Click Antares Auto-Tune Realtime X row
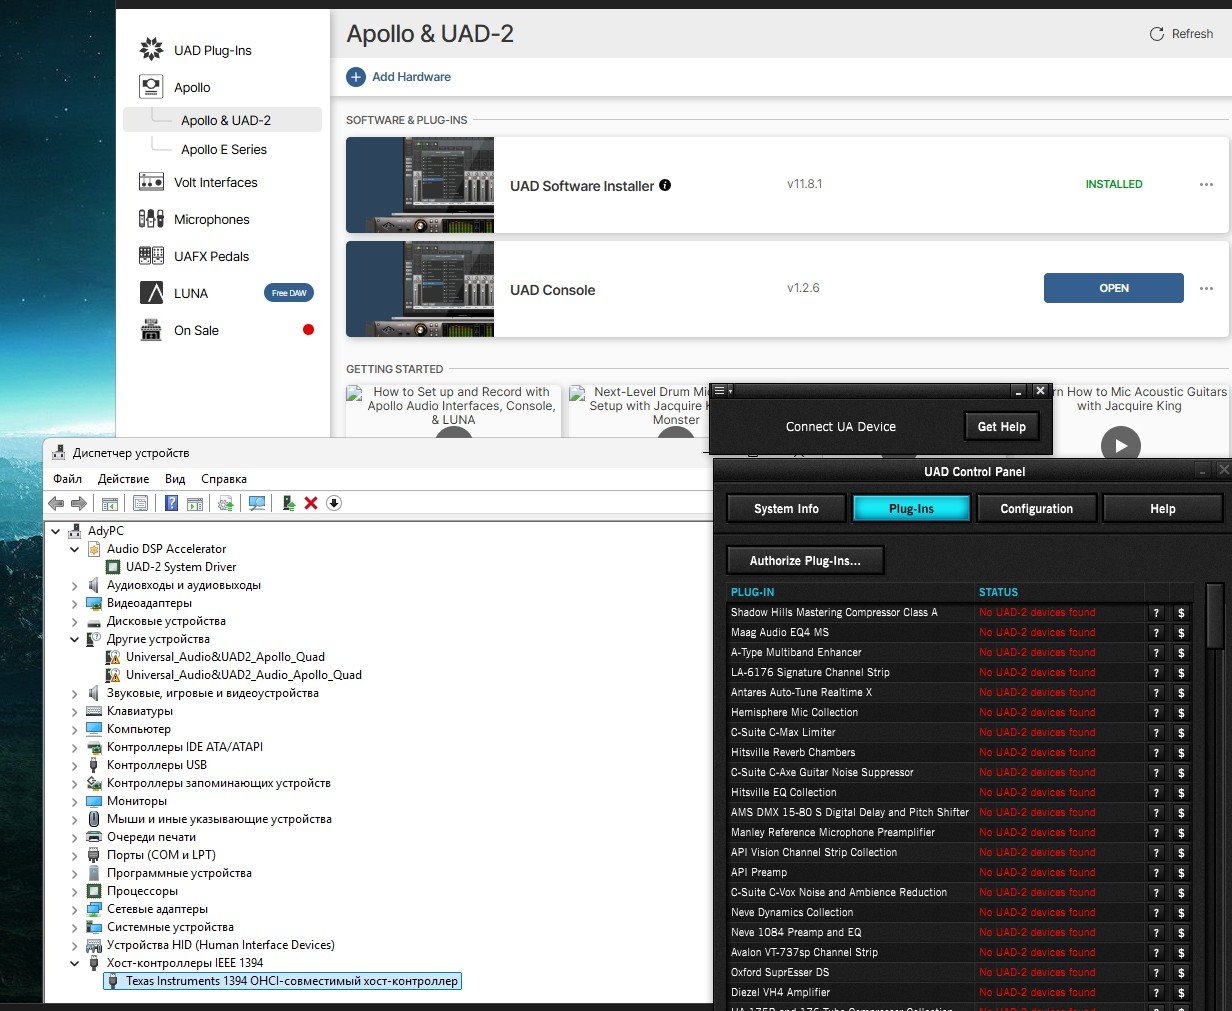Viewport: 1232px width, 1011px height. (x=960, y=692)
